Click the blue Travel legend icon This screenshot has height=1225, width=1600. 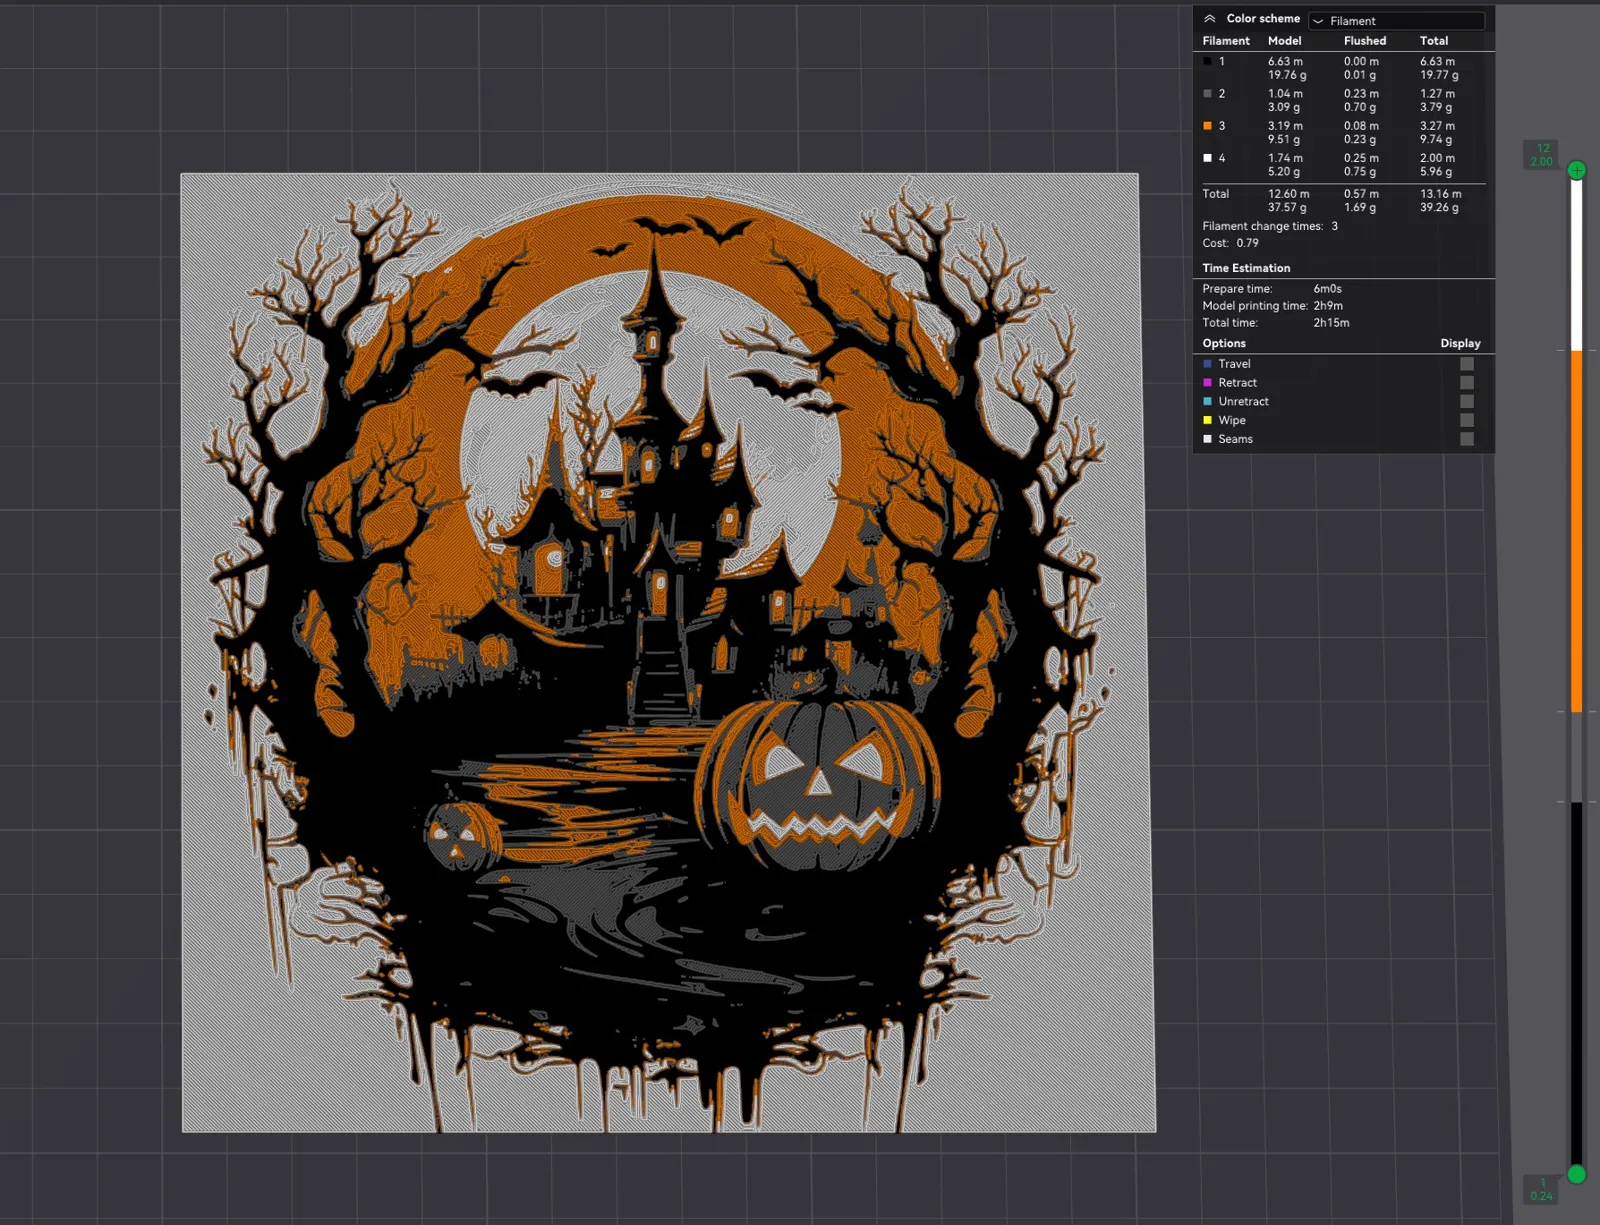coord(1207,364)
